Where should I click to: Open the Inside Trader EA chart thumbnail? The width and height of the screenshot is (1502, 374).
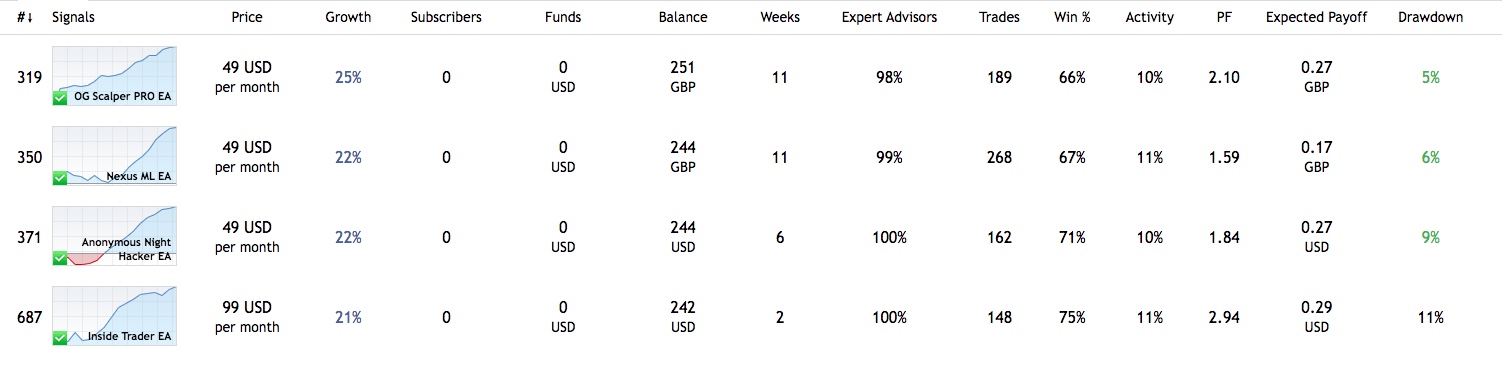pos(114,316)
